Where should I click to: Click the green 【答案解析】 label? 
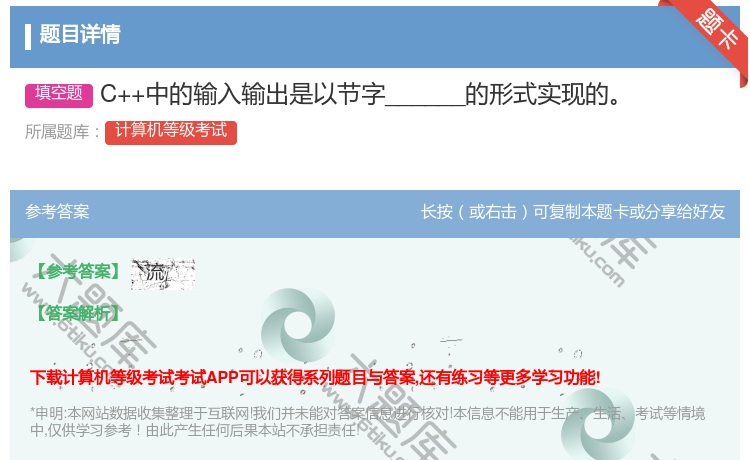tap(78, 314)
